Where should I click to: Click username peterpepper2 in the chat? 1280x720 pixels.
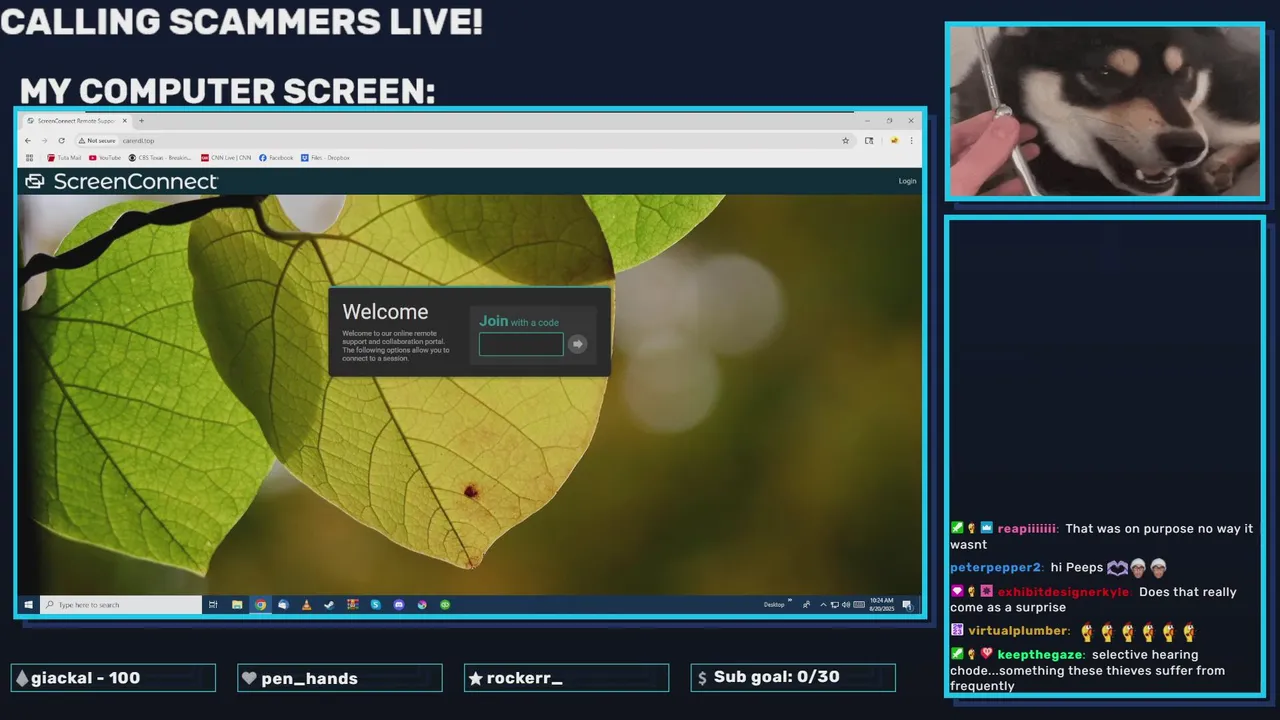click(996, 568)
